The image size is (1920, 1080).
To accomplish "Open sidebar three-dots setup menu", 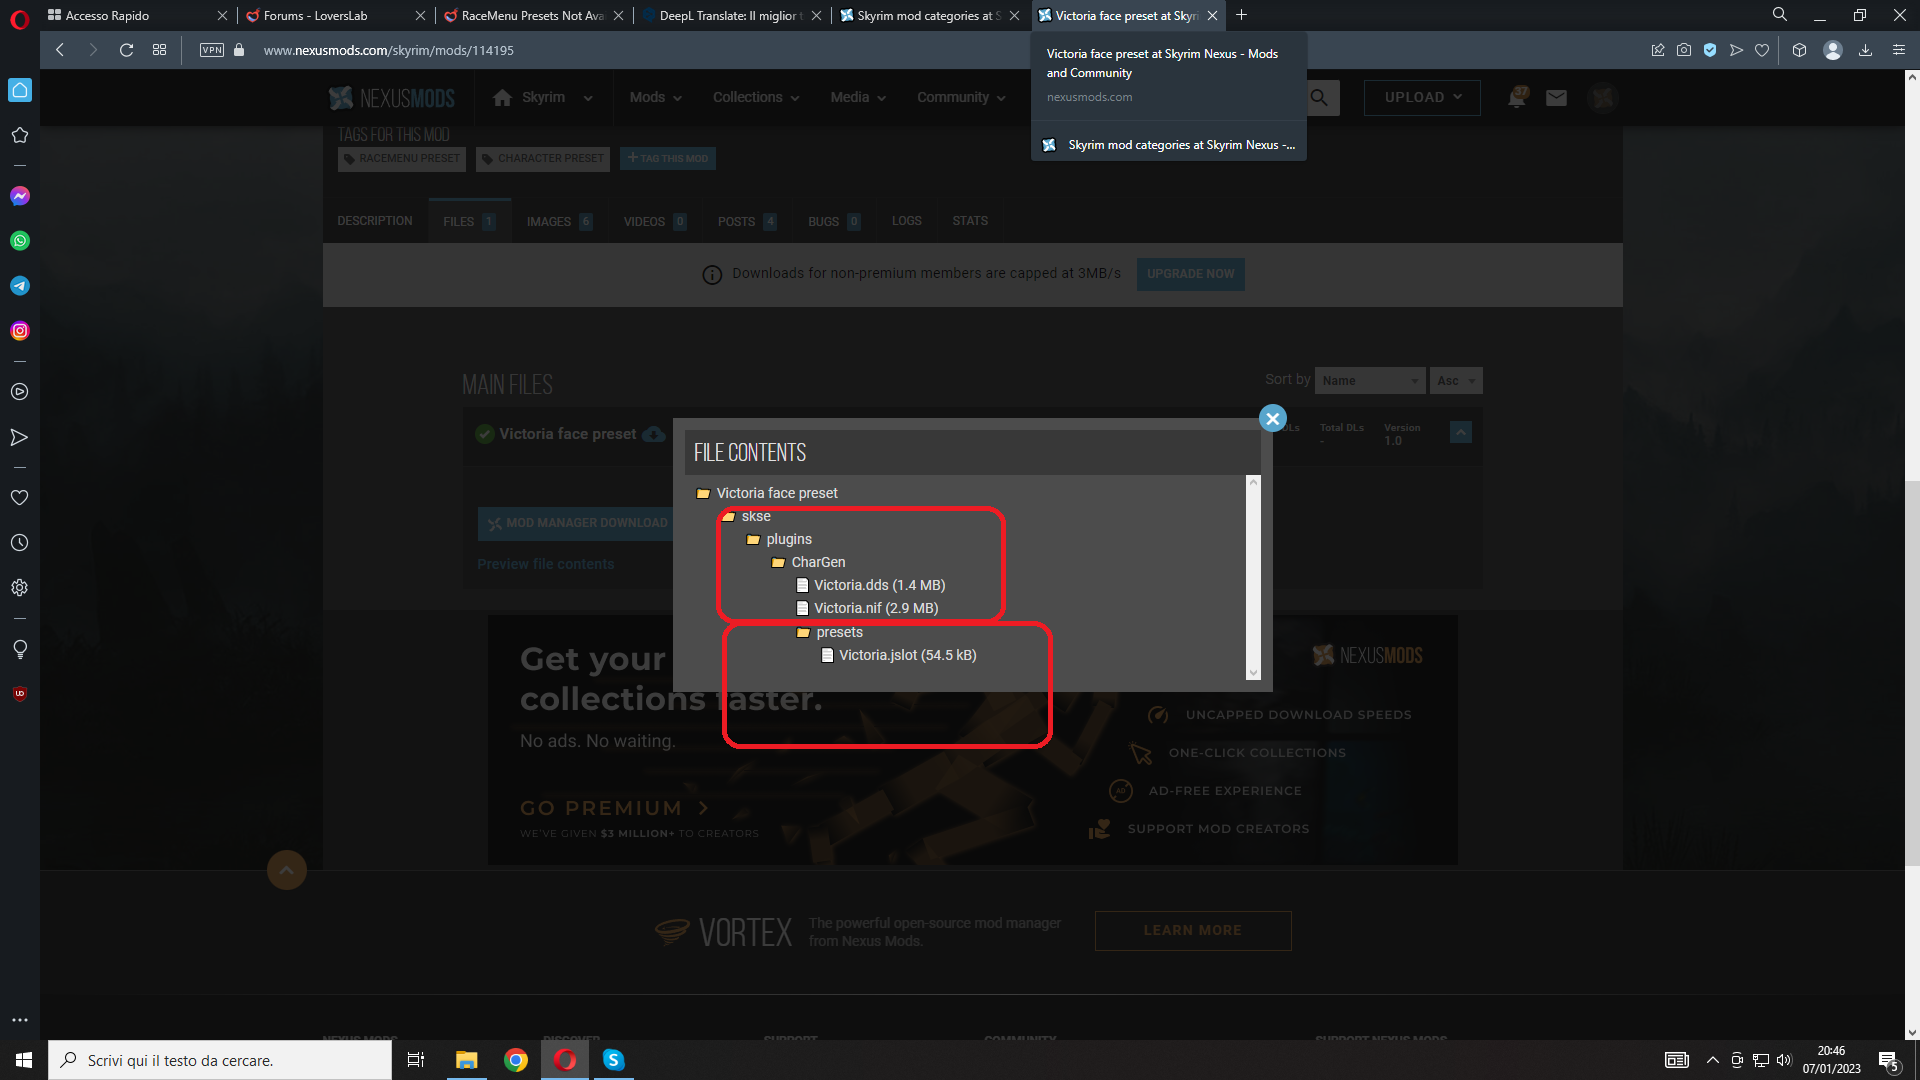I will coord(20,1020).
